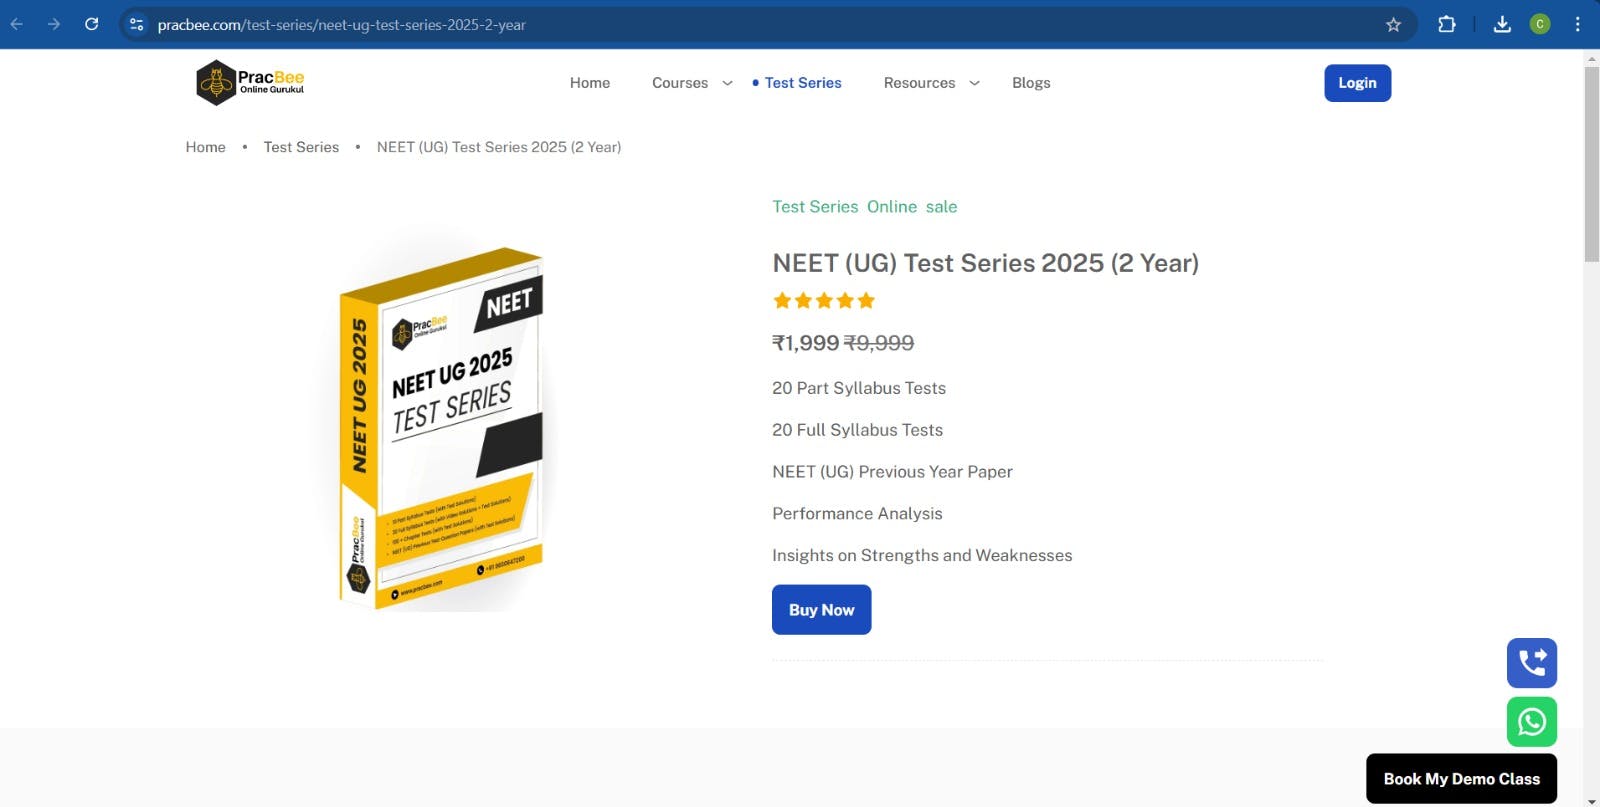
Task: Click the Login button
Action: point(1357,83)
